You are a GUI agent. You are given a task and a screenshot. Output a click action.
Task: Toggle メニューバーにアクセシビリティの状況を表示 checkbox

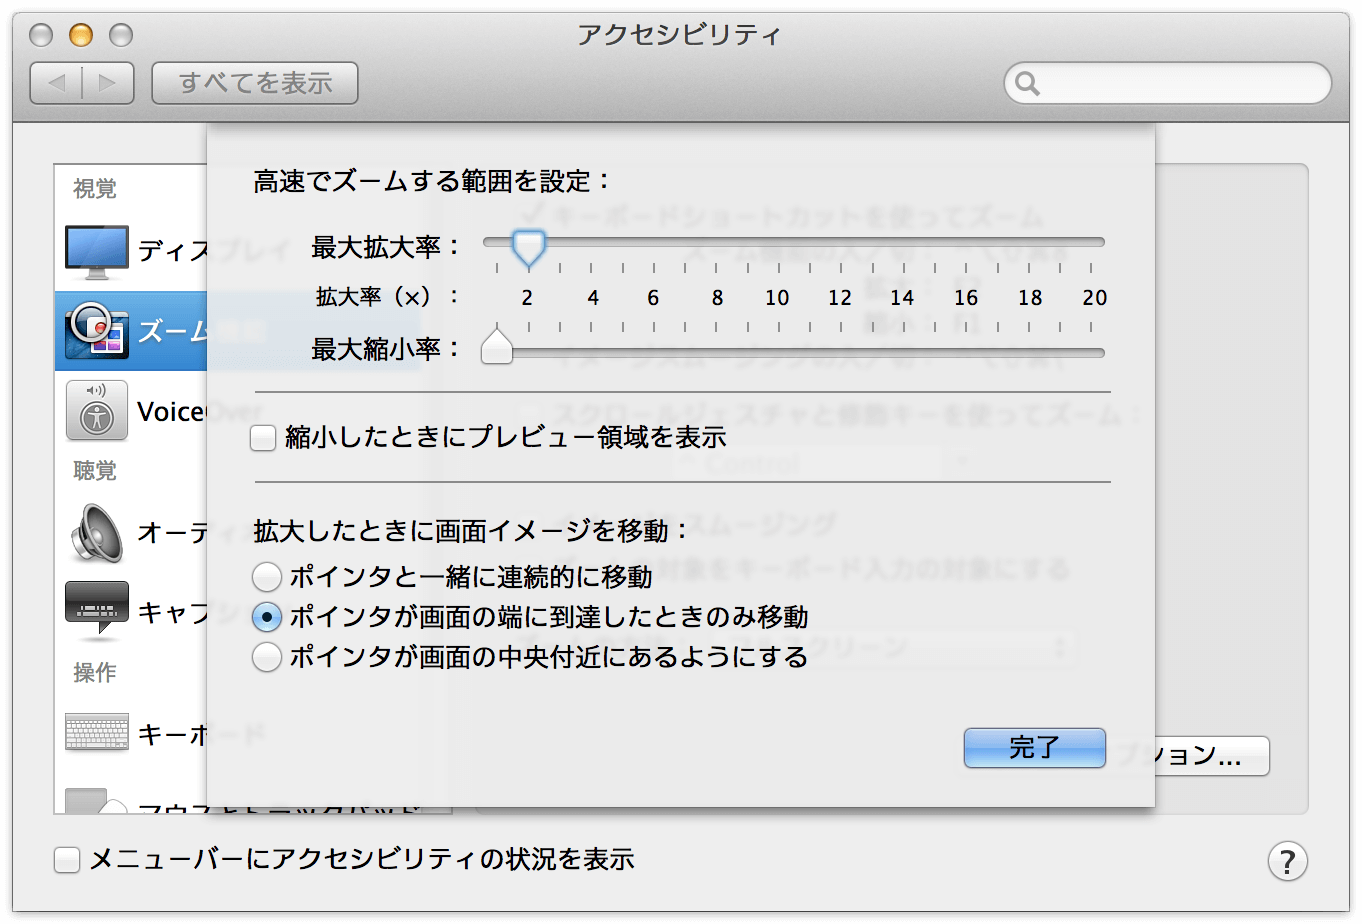point(67,860)
